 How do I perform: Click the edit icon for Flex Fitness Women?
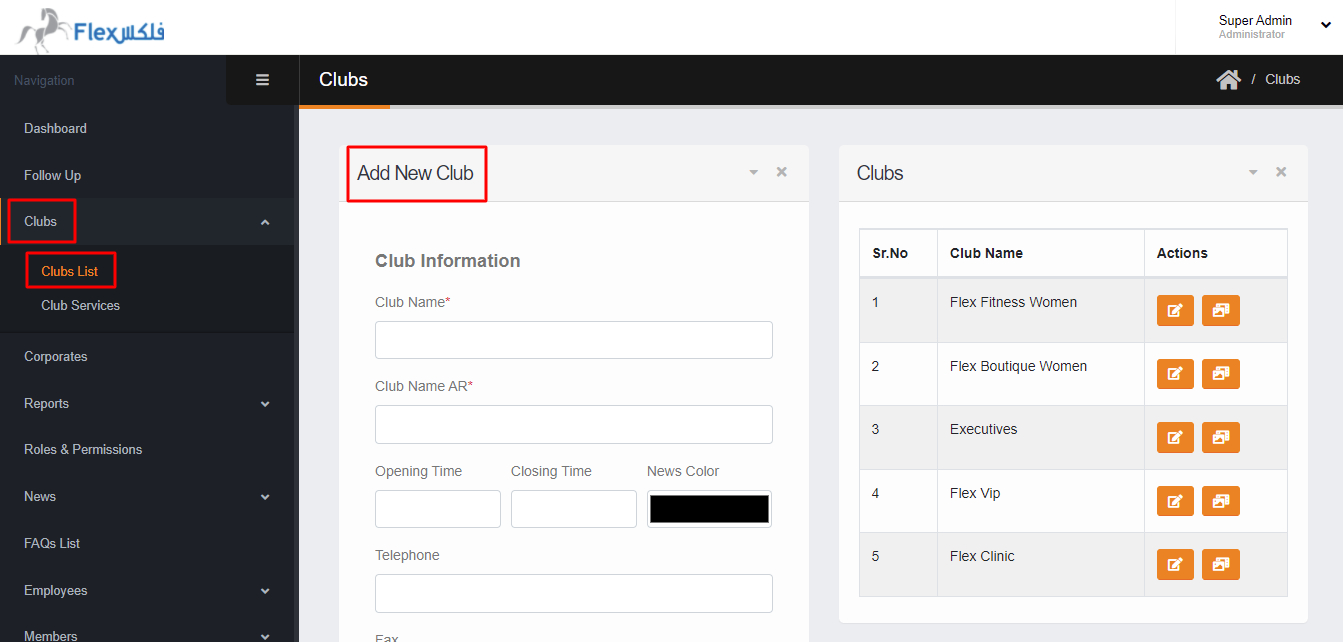tap(1175, 310)
